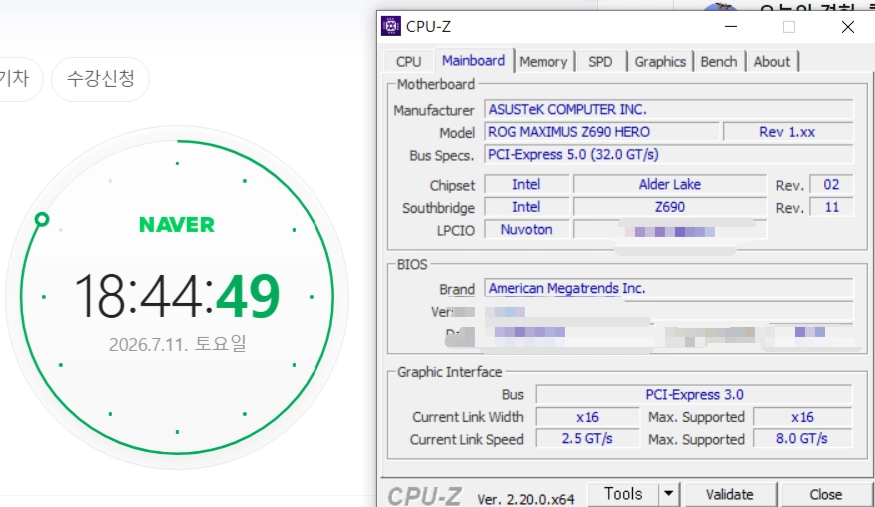Image resolution: width=875 pixels, height=507 pixels.
Task: Click the LPCIO Nuvoton value
Action: [x=526, y=230]
